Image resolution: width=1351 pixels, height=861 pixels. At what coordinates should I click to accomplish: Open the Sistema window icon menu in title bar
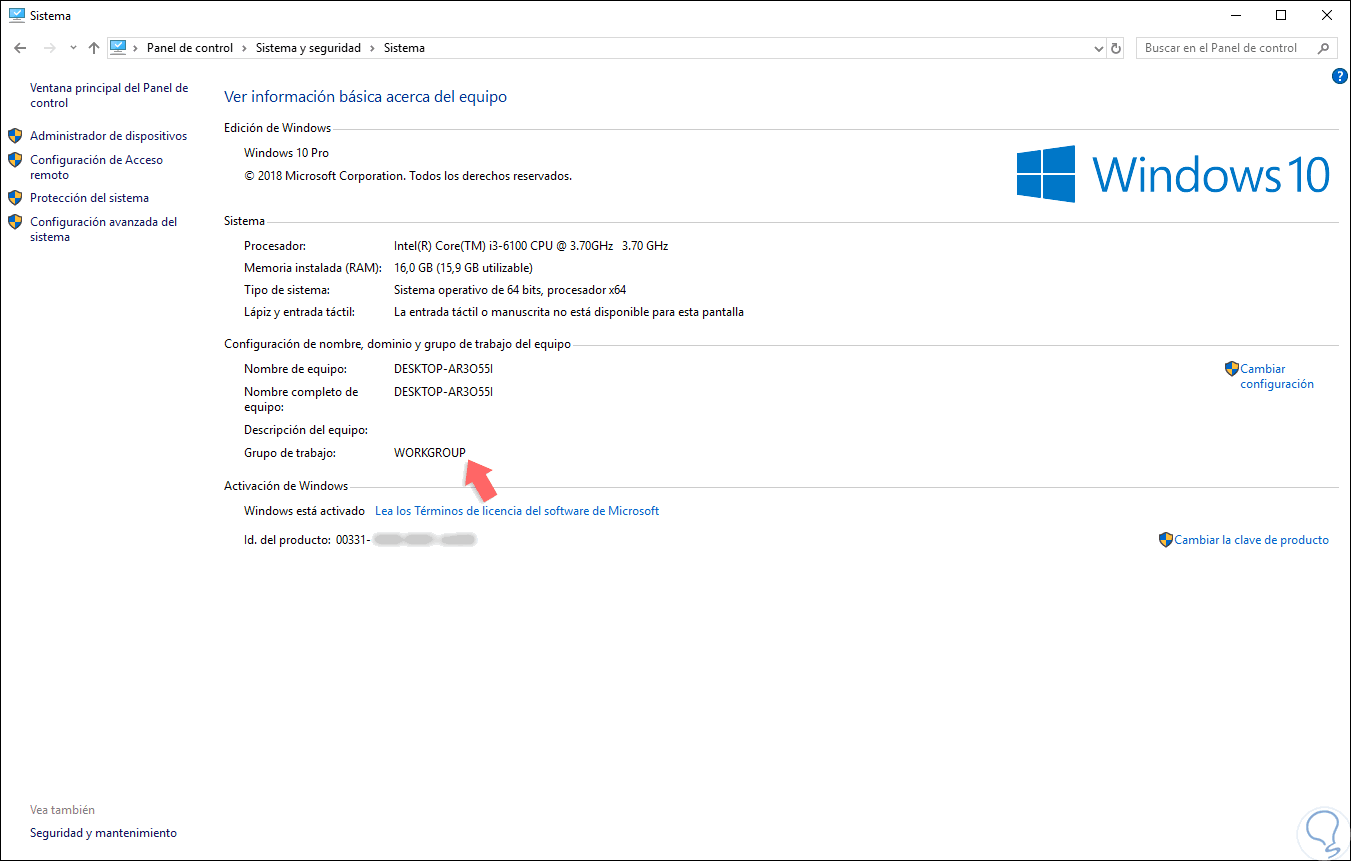[x=15, y=15]
